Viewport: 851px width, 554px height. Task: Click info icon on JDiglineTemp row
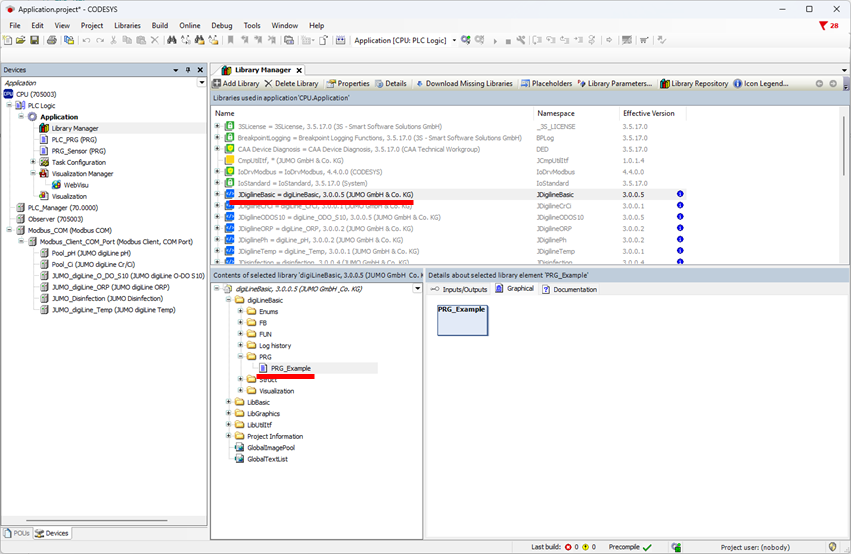point(680,251)
